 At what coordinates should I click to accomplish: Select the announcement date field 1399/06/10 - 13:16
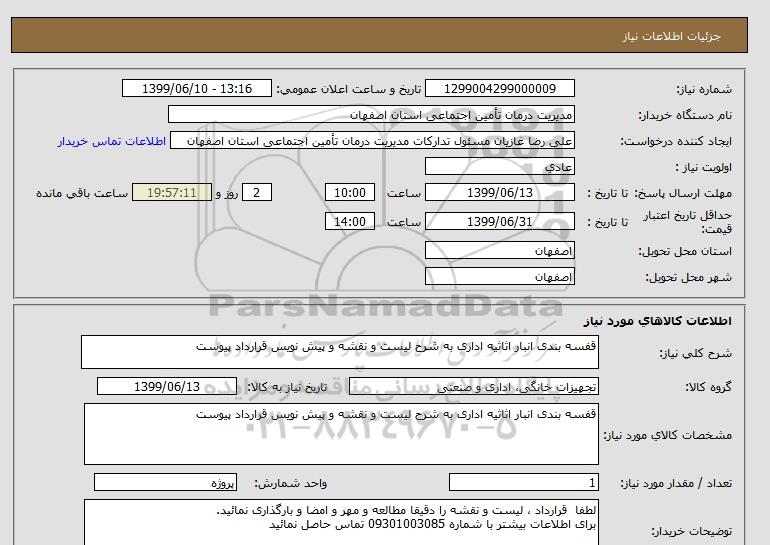[196, 88]
